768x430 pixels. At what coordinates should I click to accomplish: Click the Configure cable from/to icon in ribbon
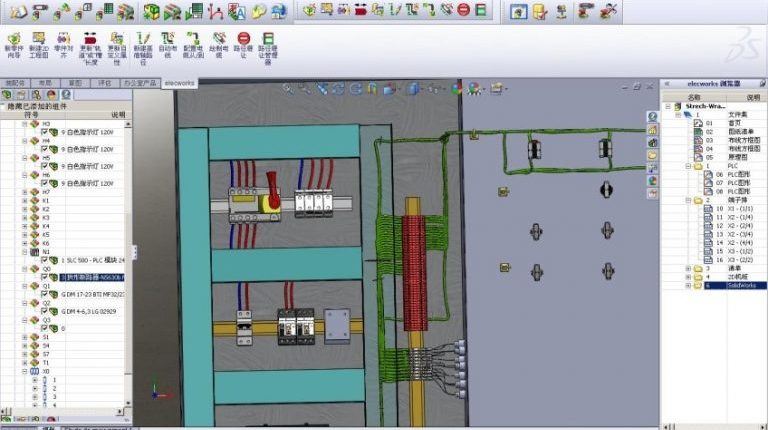pyautogui.click(x=193, y=38)
